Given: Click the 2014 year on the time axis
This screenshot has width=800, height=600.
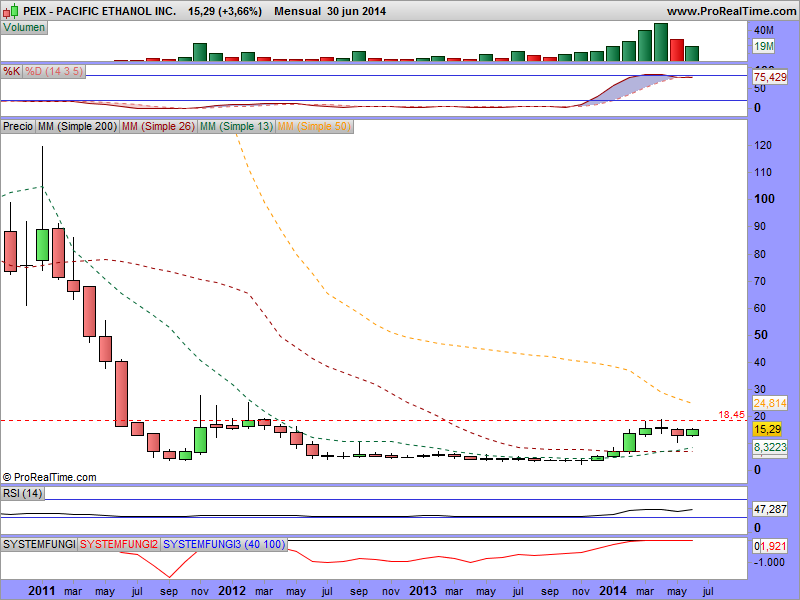Looking at the screenshot, I should (x=613, y=591).
